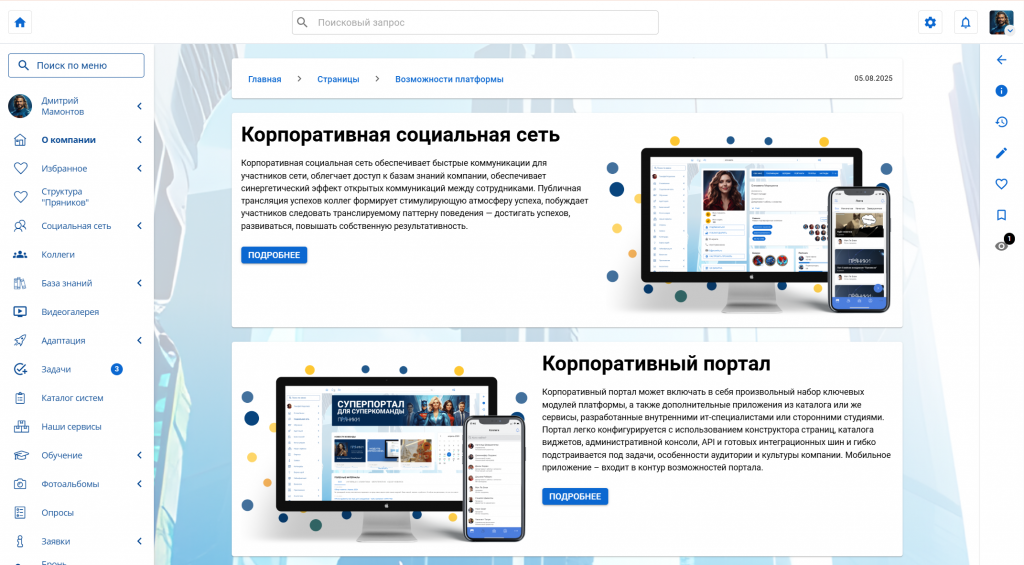
Task: Edit page with the pencil icon
Action: pos(1001,153)
